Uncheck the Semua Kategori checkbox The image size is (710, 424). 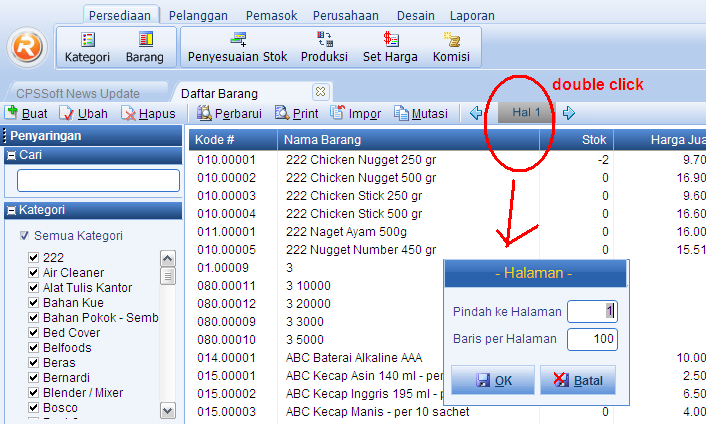pos(24,236)
